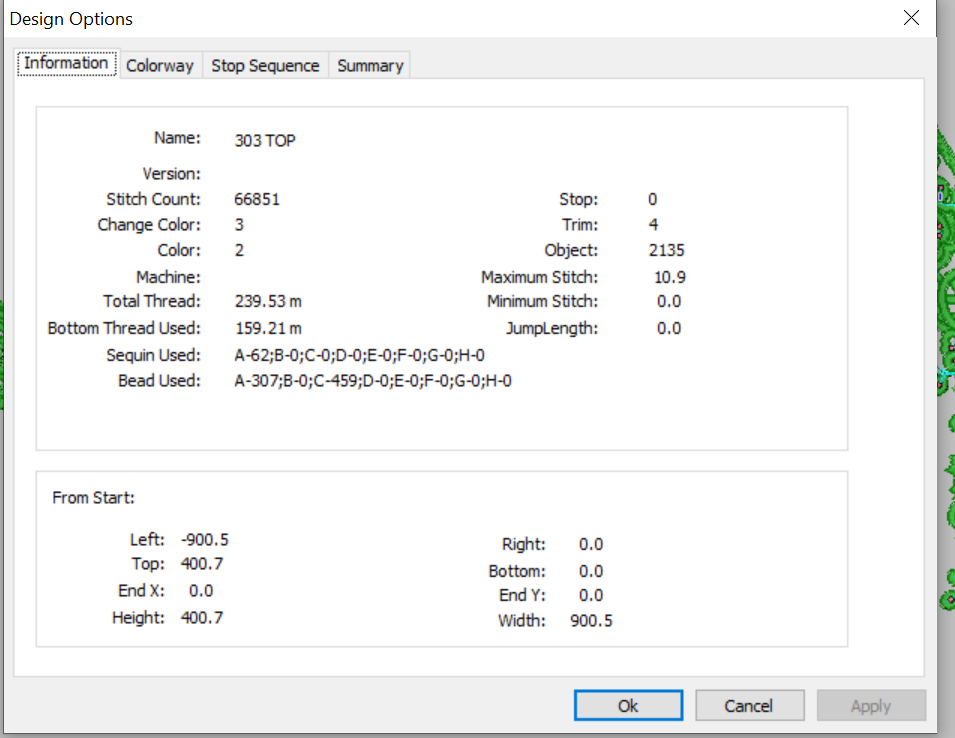Click the Bottom Thread Used value 159.21 m
Image resolution: width=955 pixels, height=738 pixels.
tap(268, 328)
